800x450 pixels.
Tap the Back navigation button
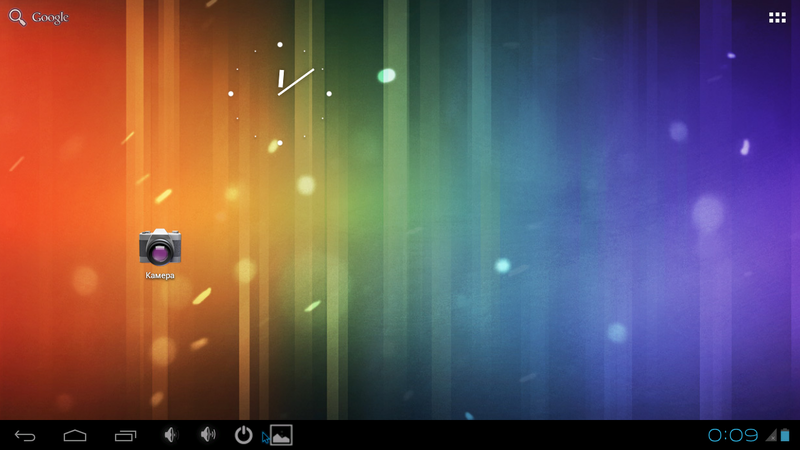25,436
